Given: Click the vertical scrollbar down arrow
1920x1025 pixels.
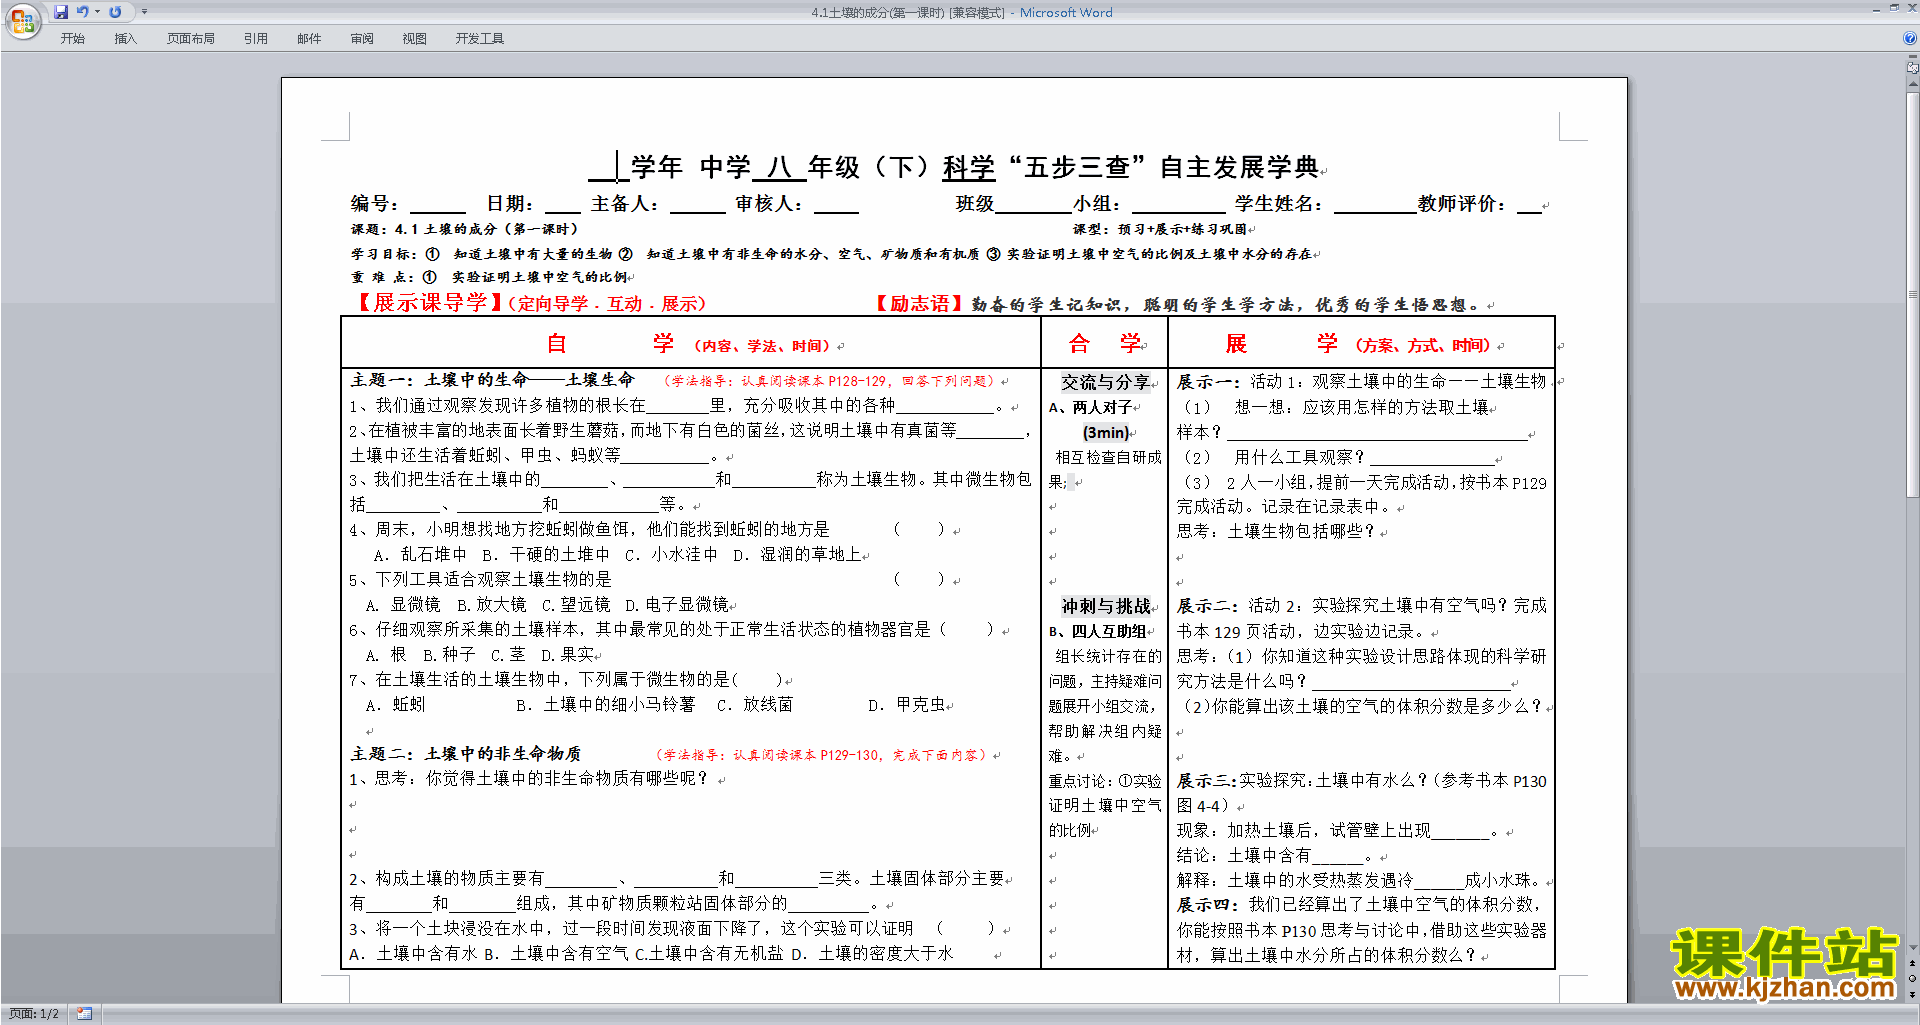Looking at the screenshot, I should pyautogui.click(x=1913, y=947).
